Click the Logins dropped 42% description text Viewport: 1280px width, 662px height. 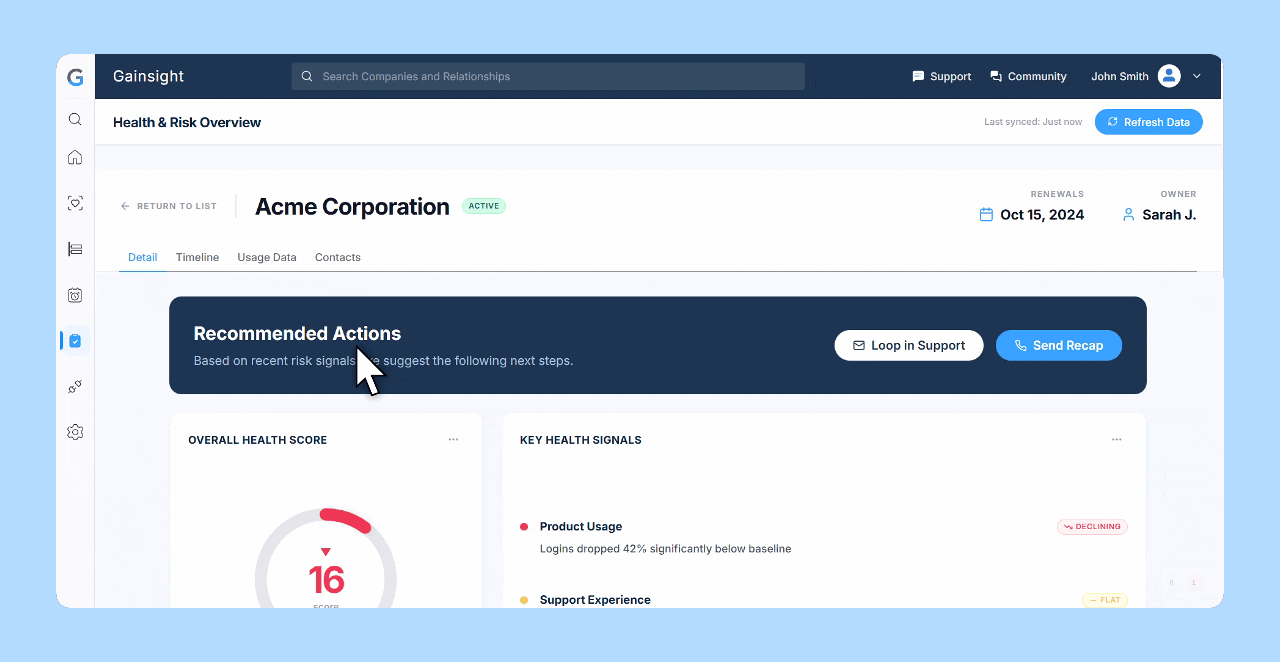[665, 548]
